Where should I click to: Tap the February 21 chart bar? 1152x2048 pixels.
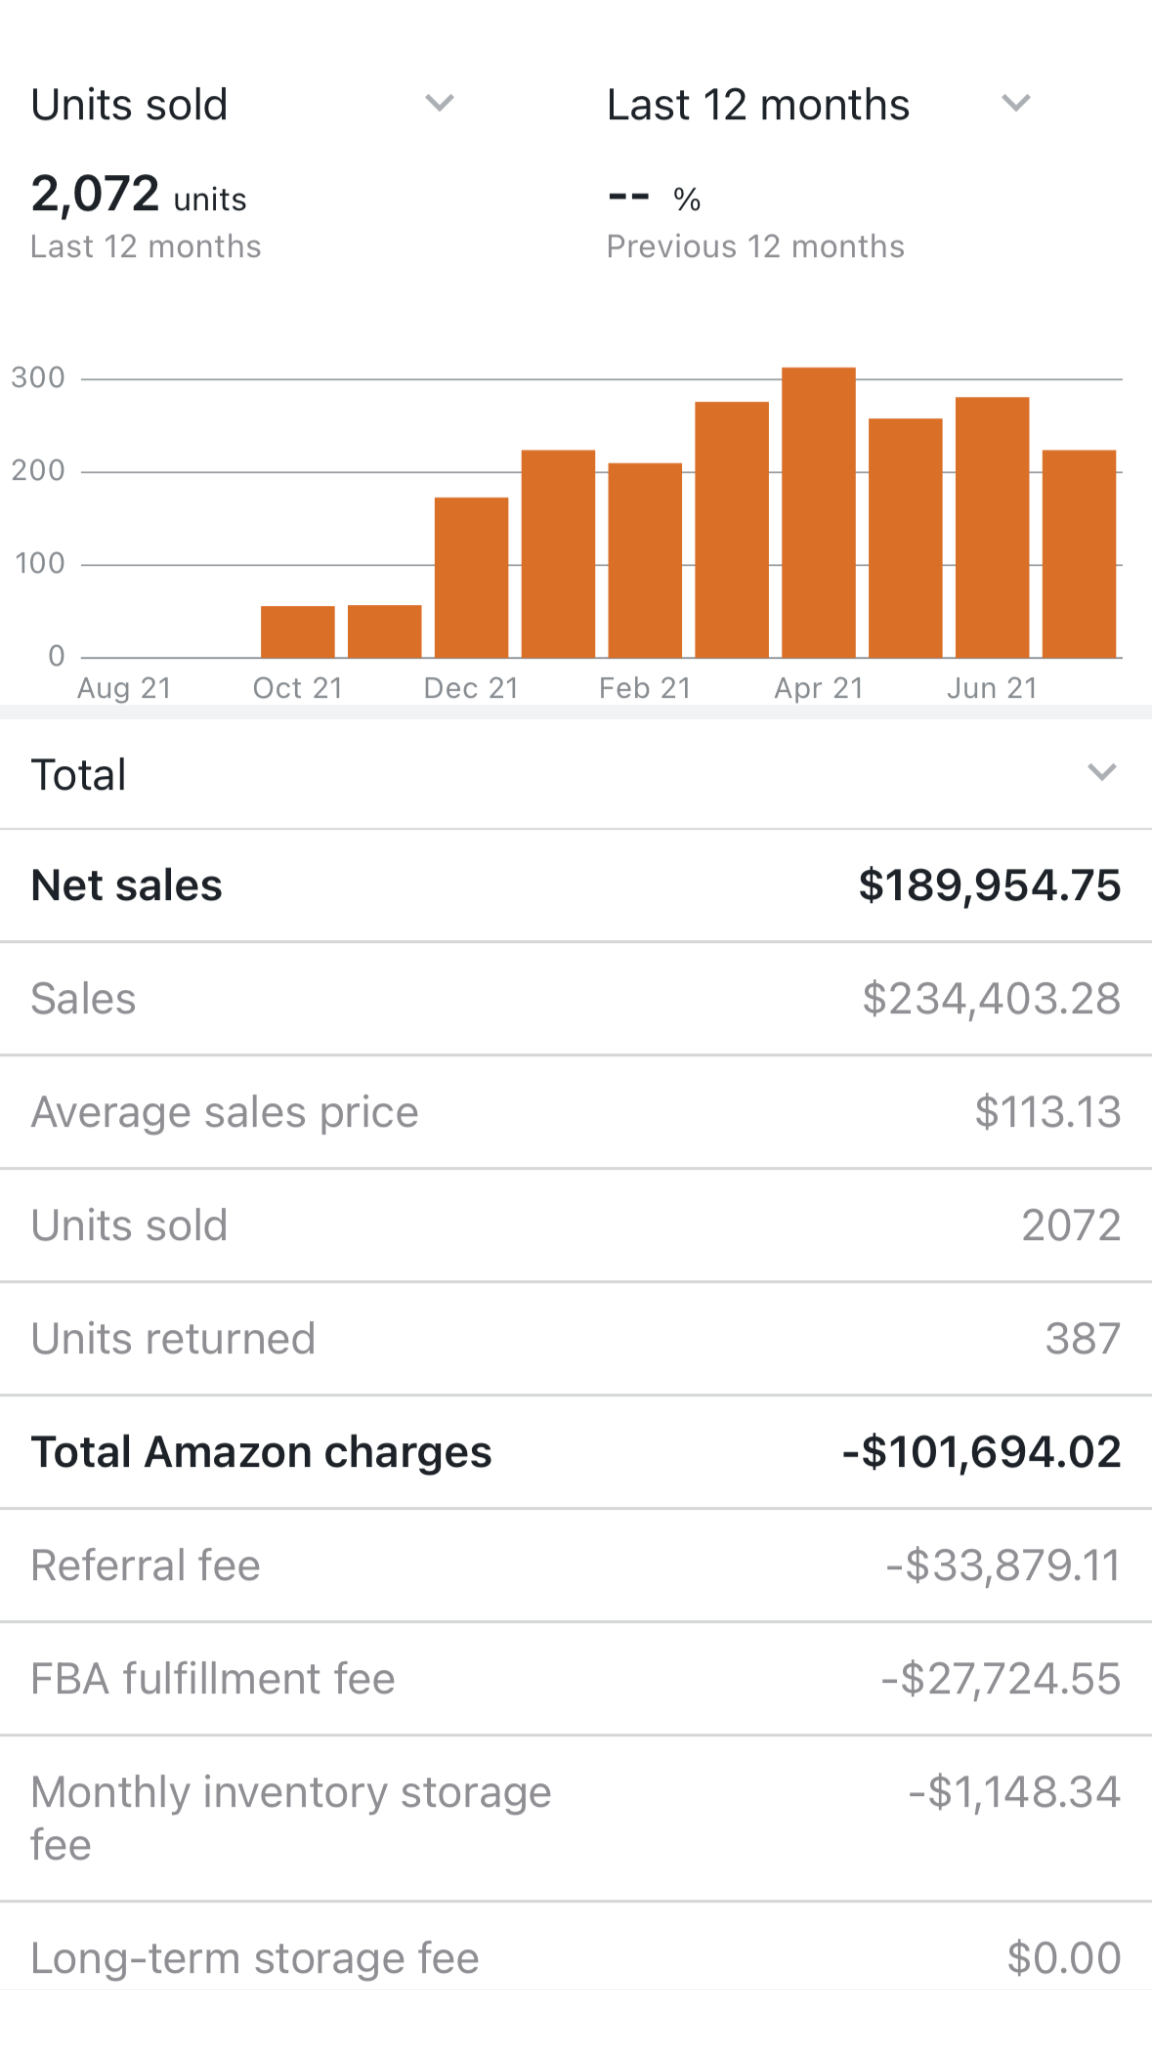tap(645, 560)
